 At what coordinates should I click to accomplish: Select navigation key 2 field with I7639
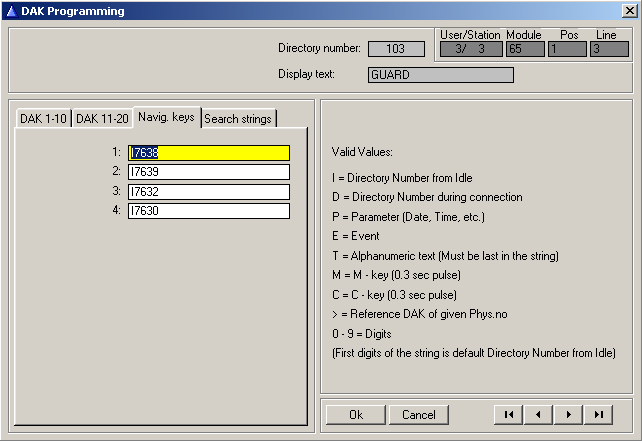click(x=208, y=172)
